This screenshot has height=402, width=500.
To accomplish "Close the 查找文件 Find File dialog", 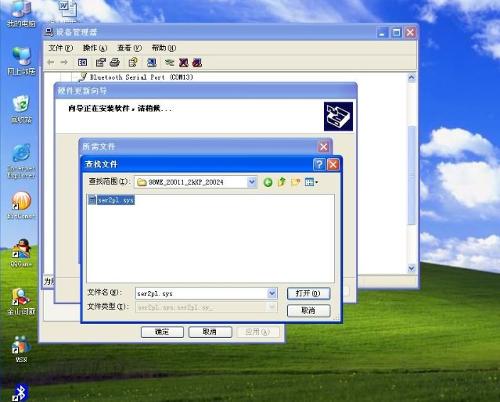I will point(333,164).
